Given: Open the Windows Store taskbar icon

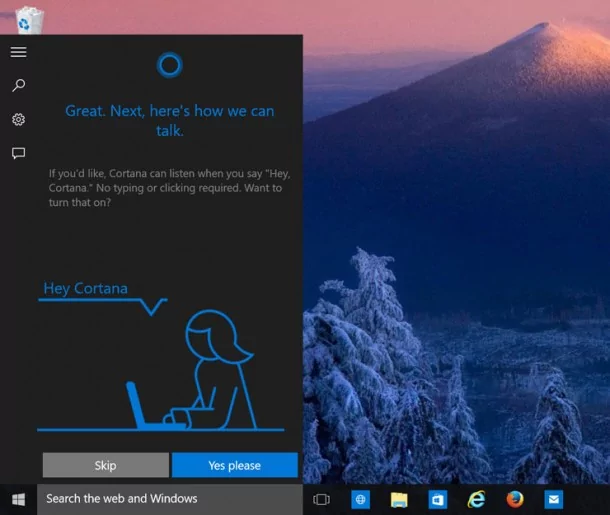Looking at the screenshot, I should pyautogui.click(x=438, y=500).
